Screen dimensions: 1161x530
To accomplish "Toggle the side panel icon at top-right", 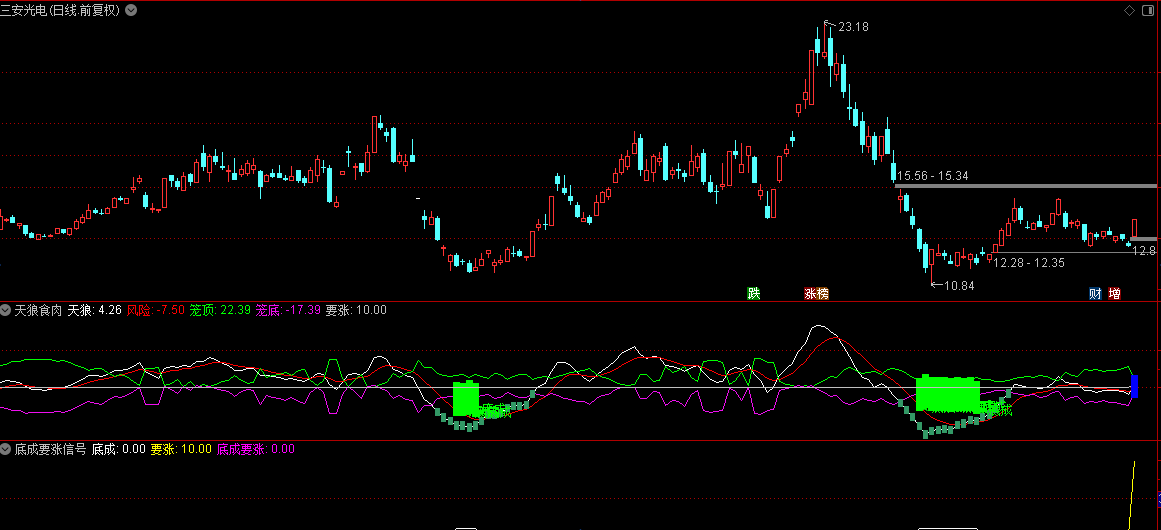I will 1148,10.
